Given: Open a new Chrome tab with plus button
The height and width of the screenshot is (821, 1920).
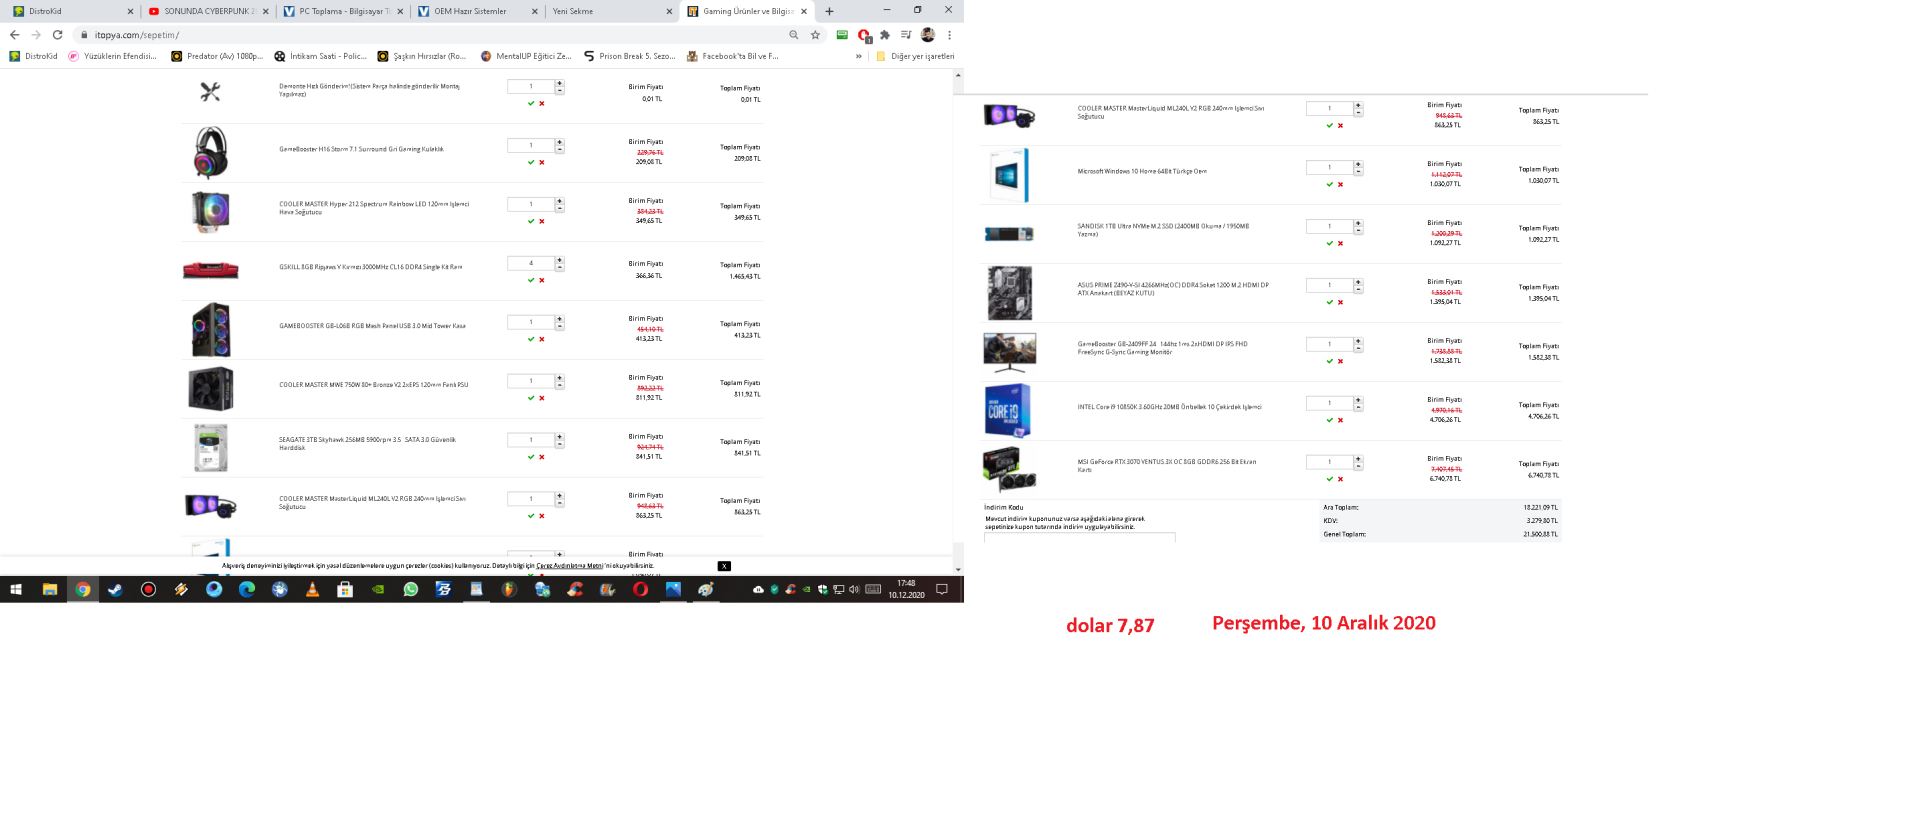Looking at the screenshot, I should point(829,11).
